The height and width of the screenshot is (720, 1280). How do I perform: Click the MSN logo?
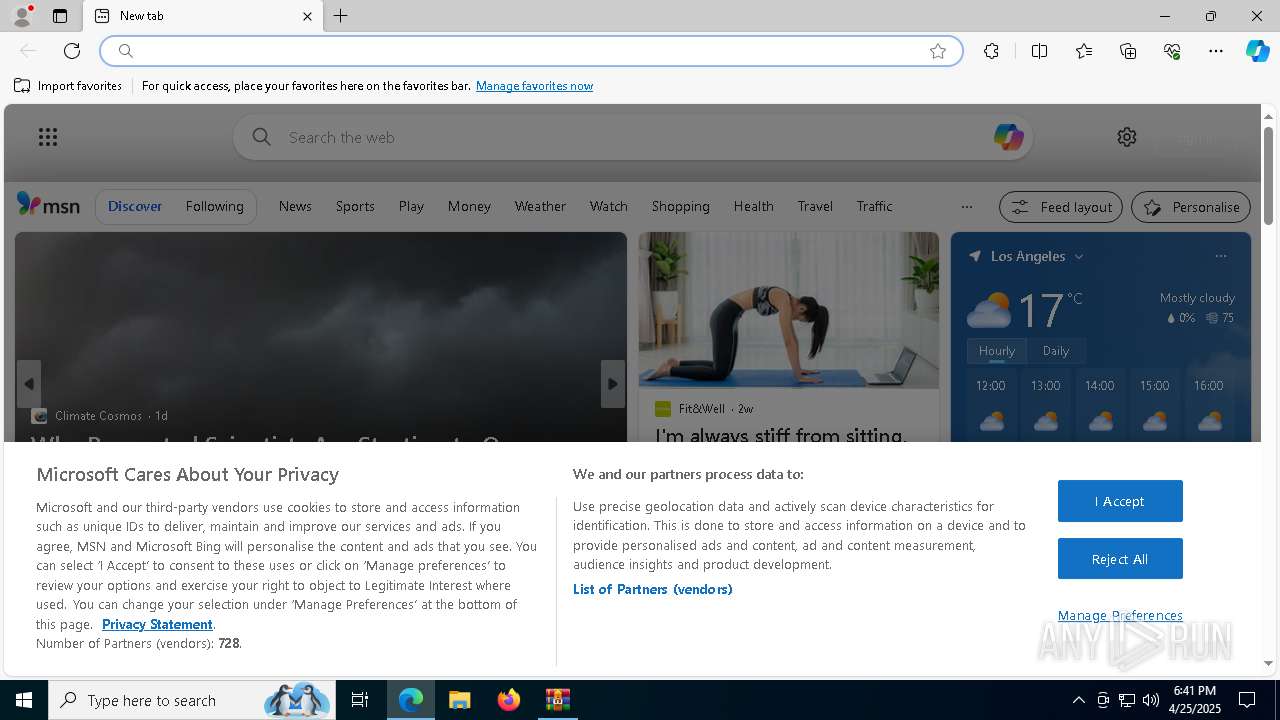[x=48, y=205]
